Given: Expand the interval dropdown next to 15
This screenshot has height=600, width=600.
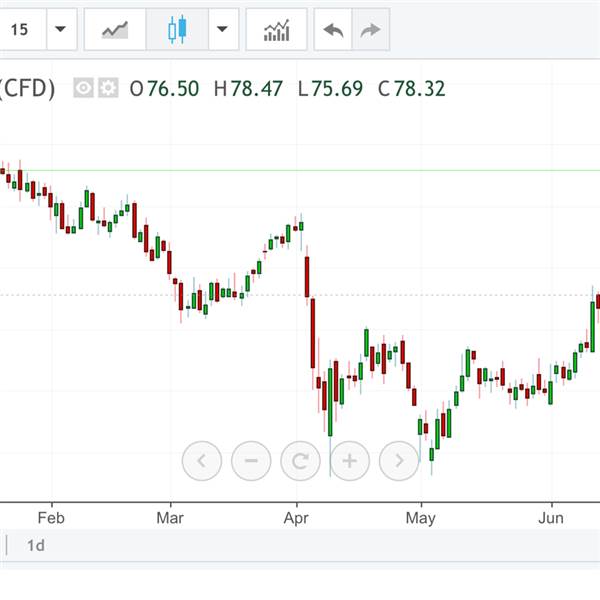Looking at the screenshot, I should (x=61, y=29).
